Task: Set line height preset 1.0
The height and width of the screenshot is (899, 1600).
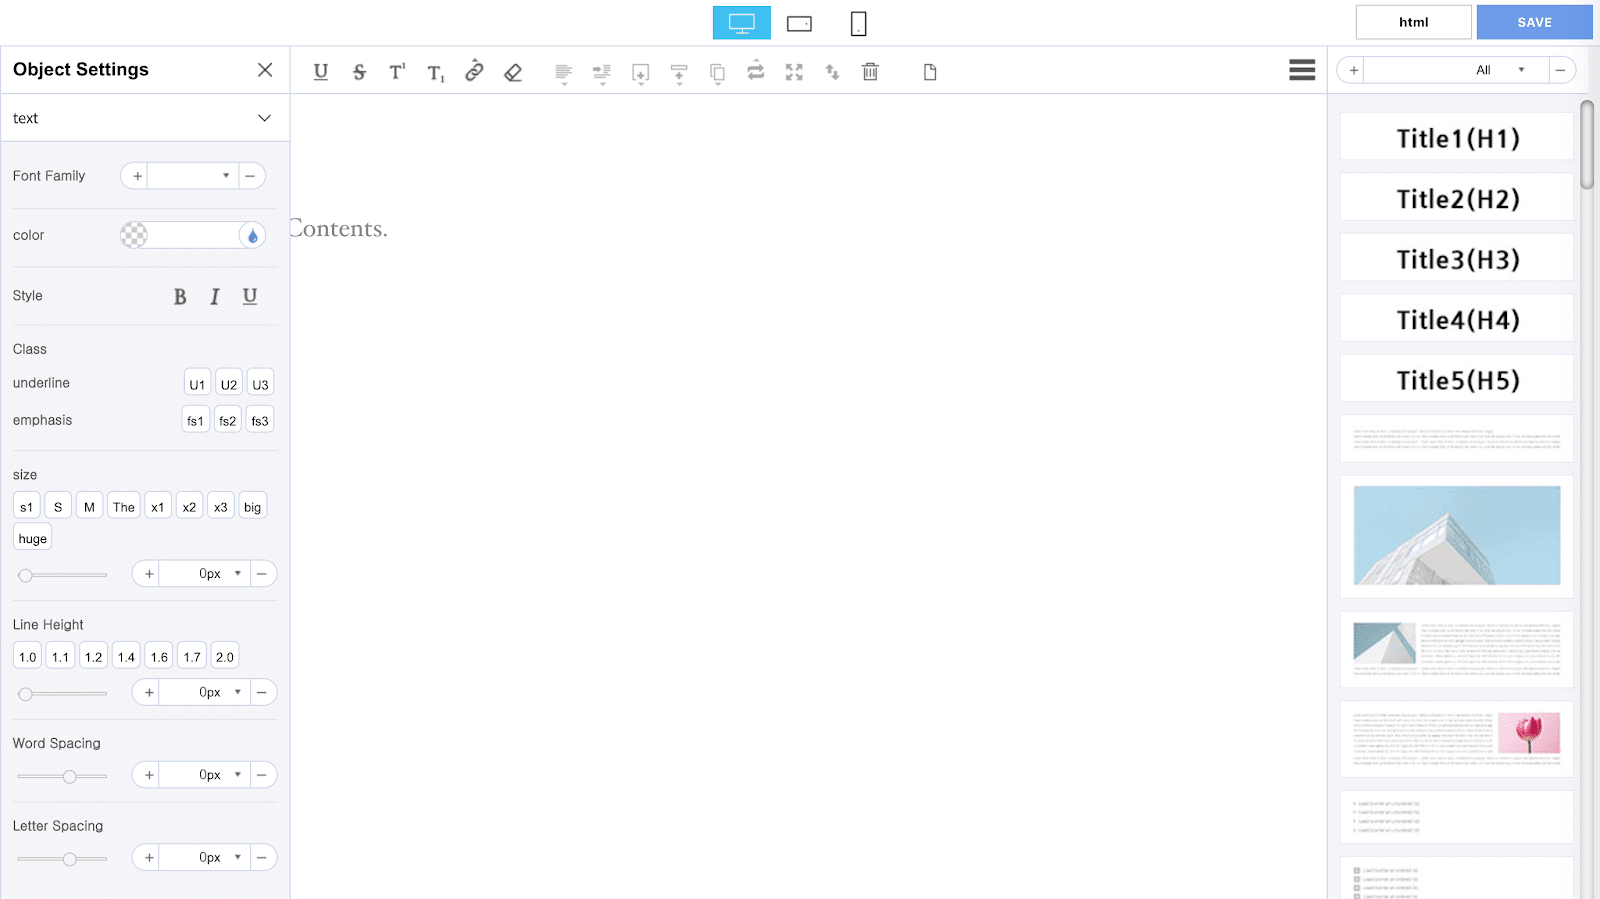Action: (x=27, y=657)
